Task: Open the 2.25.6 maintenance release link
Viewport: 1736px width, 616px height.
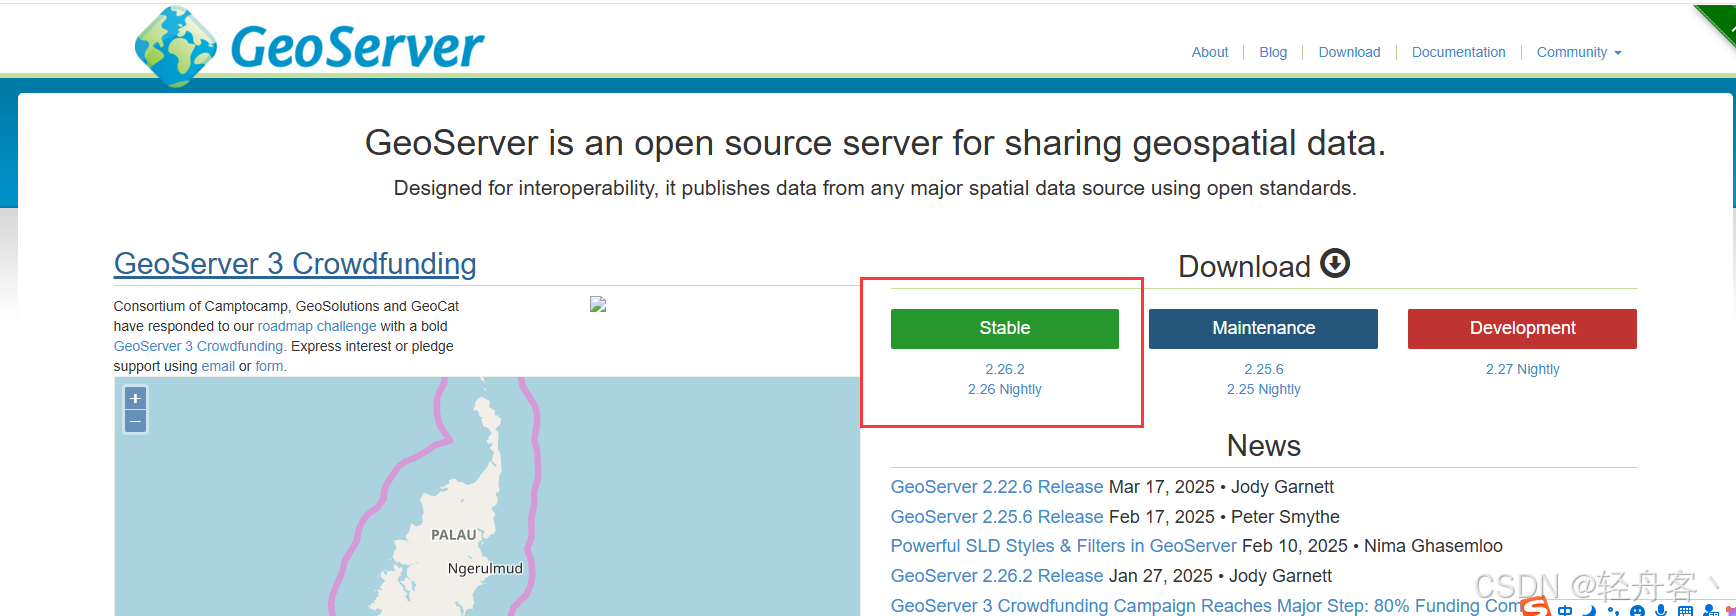Action: click(x=1264, y=369)
